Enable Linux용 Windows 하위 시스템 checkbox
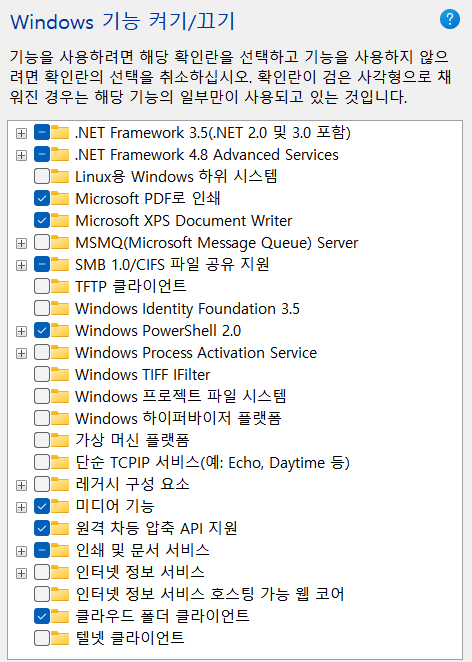Viewport: 472px width, 662px height. coord(42,176)
